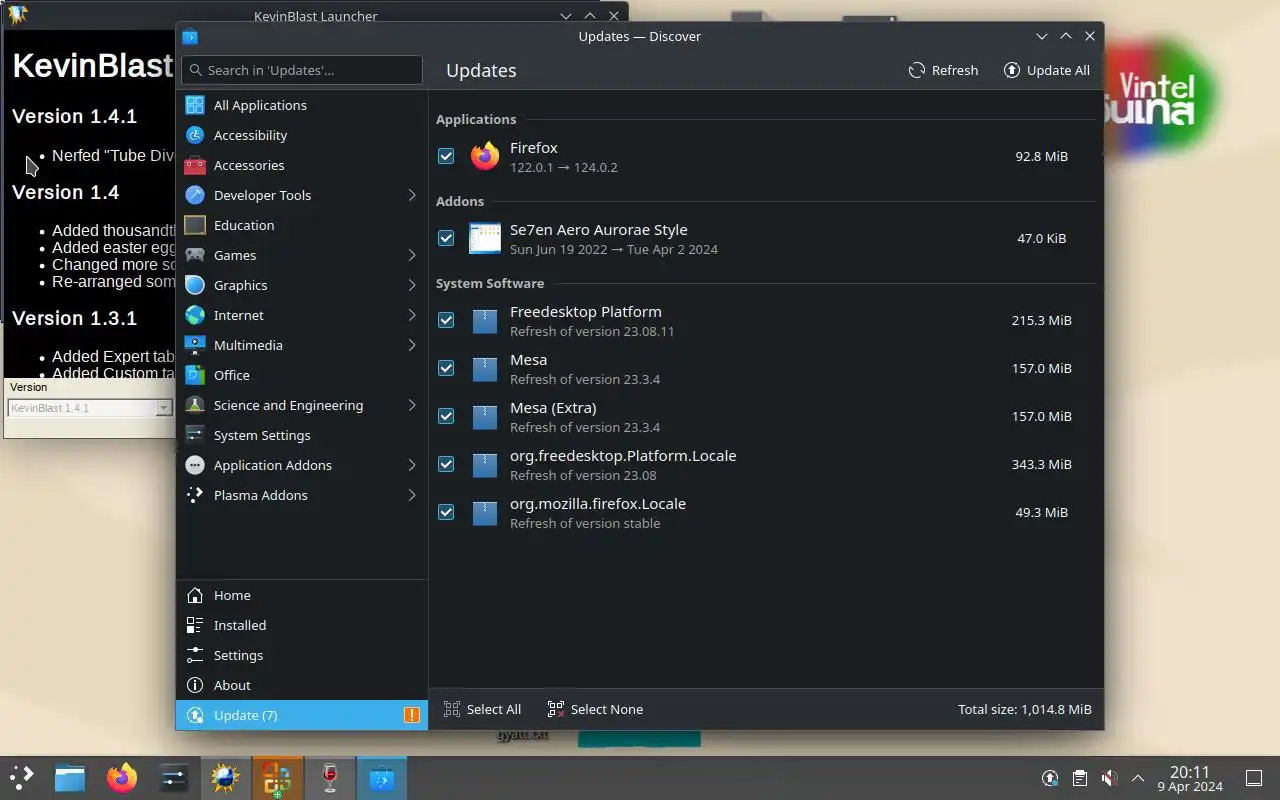Click the Settings sliders icon in sidebar
The height and width of the screenshot is (800, 1280).
[195, 655]
